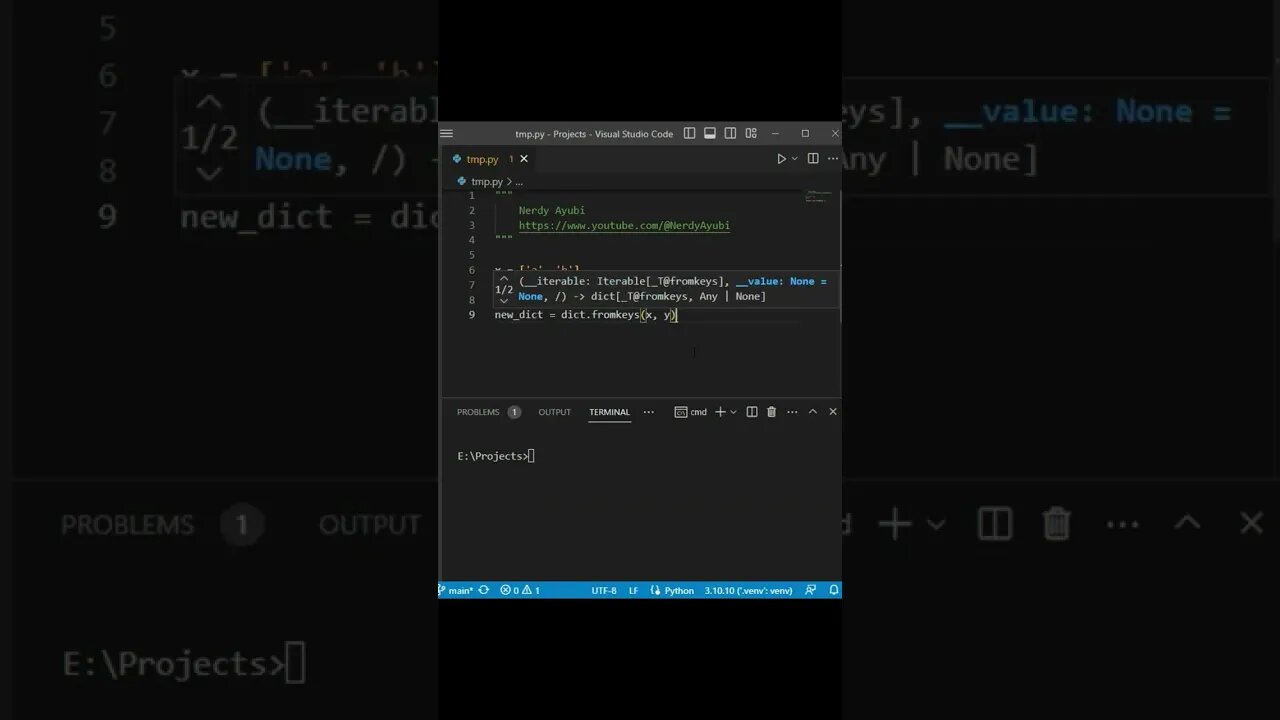The height and width of the screenshot is (720, 1280).
Task: Create a new terminal with plus icon
Action: [x=720, y=412]
